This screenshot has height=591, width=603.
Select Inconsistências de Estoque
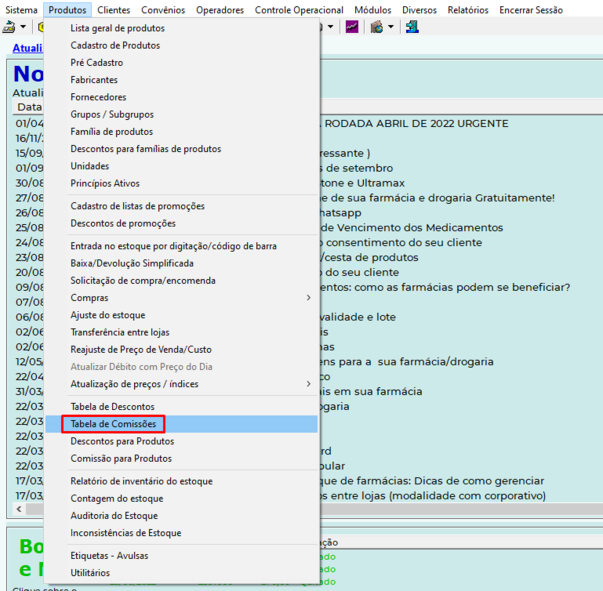(x=182, y=533)
